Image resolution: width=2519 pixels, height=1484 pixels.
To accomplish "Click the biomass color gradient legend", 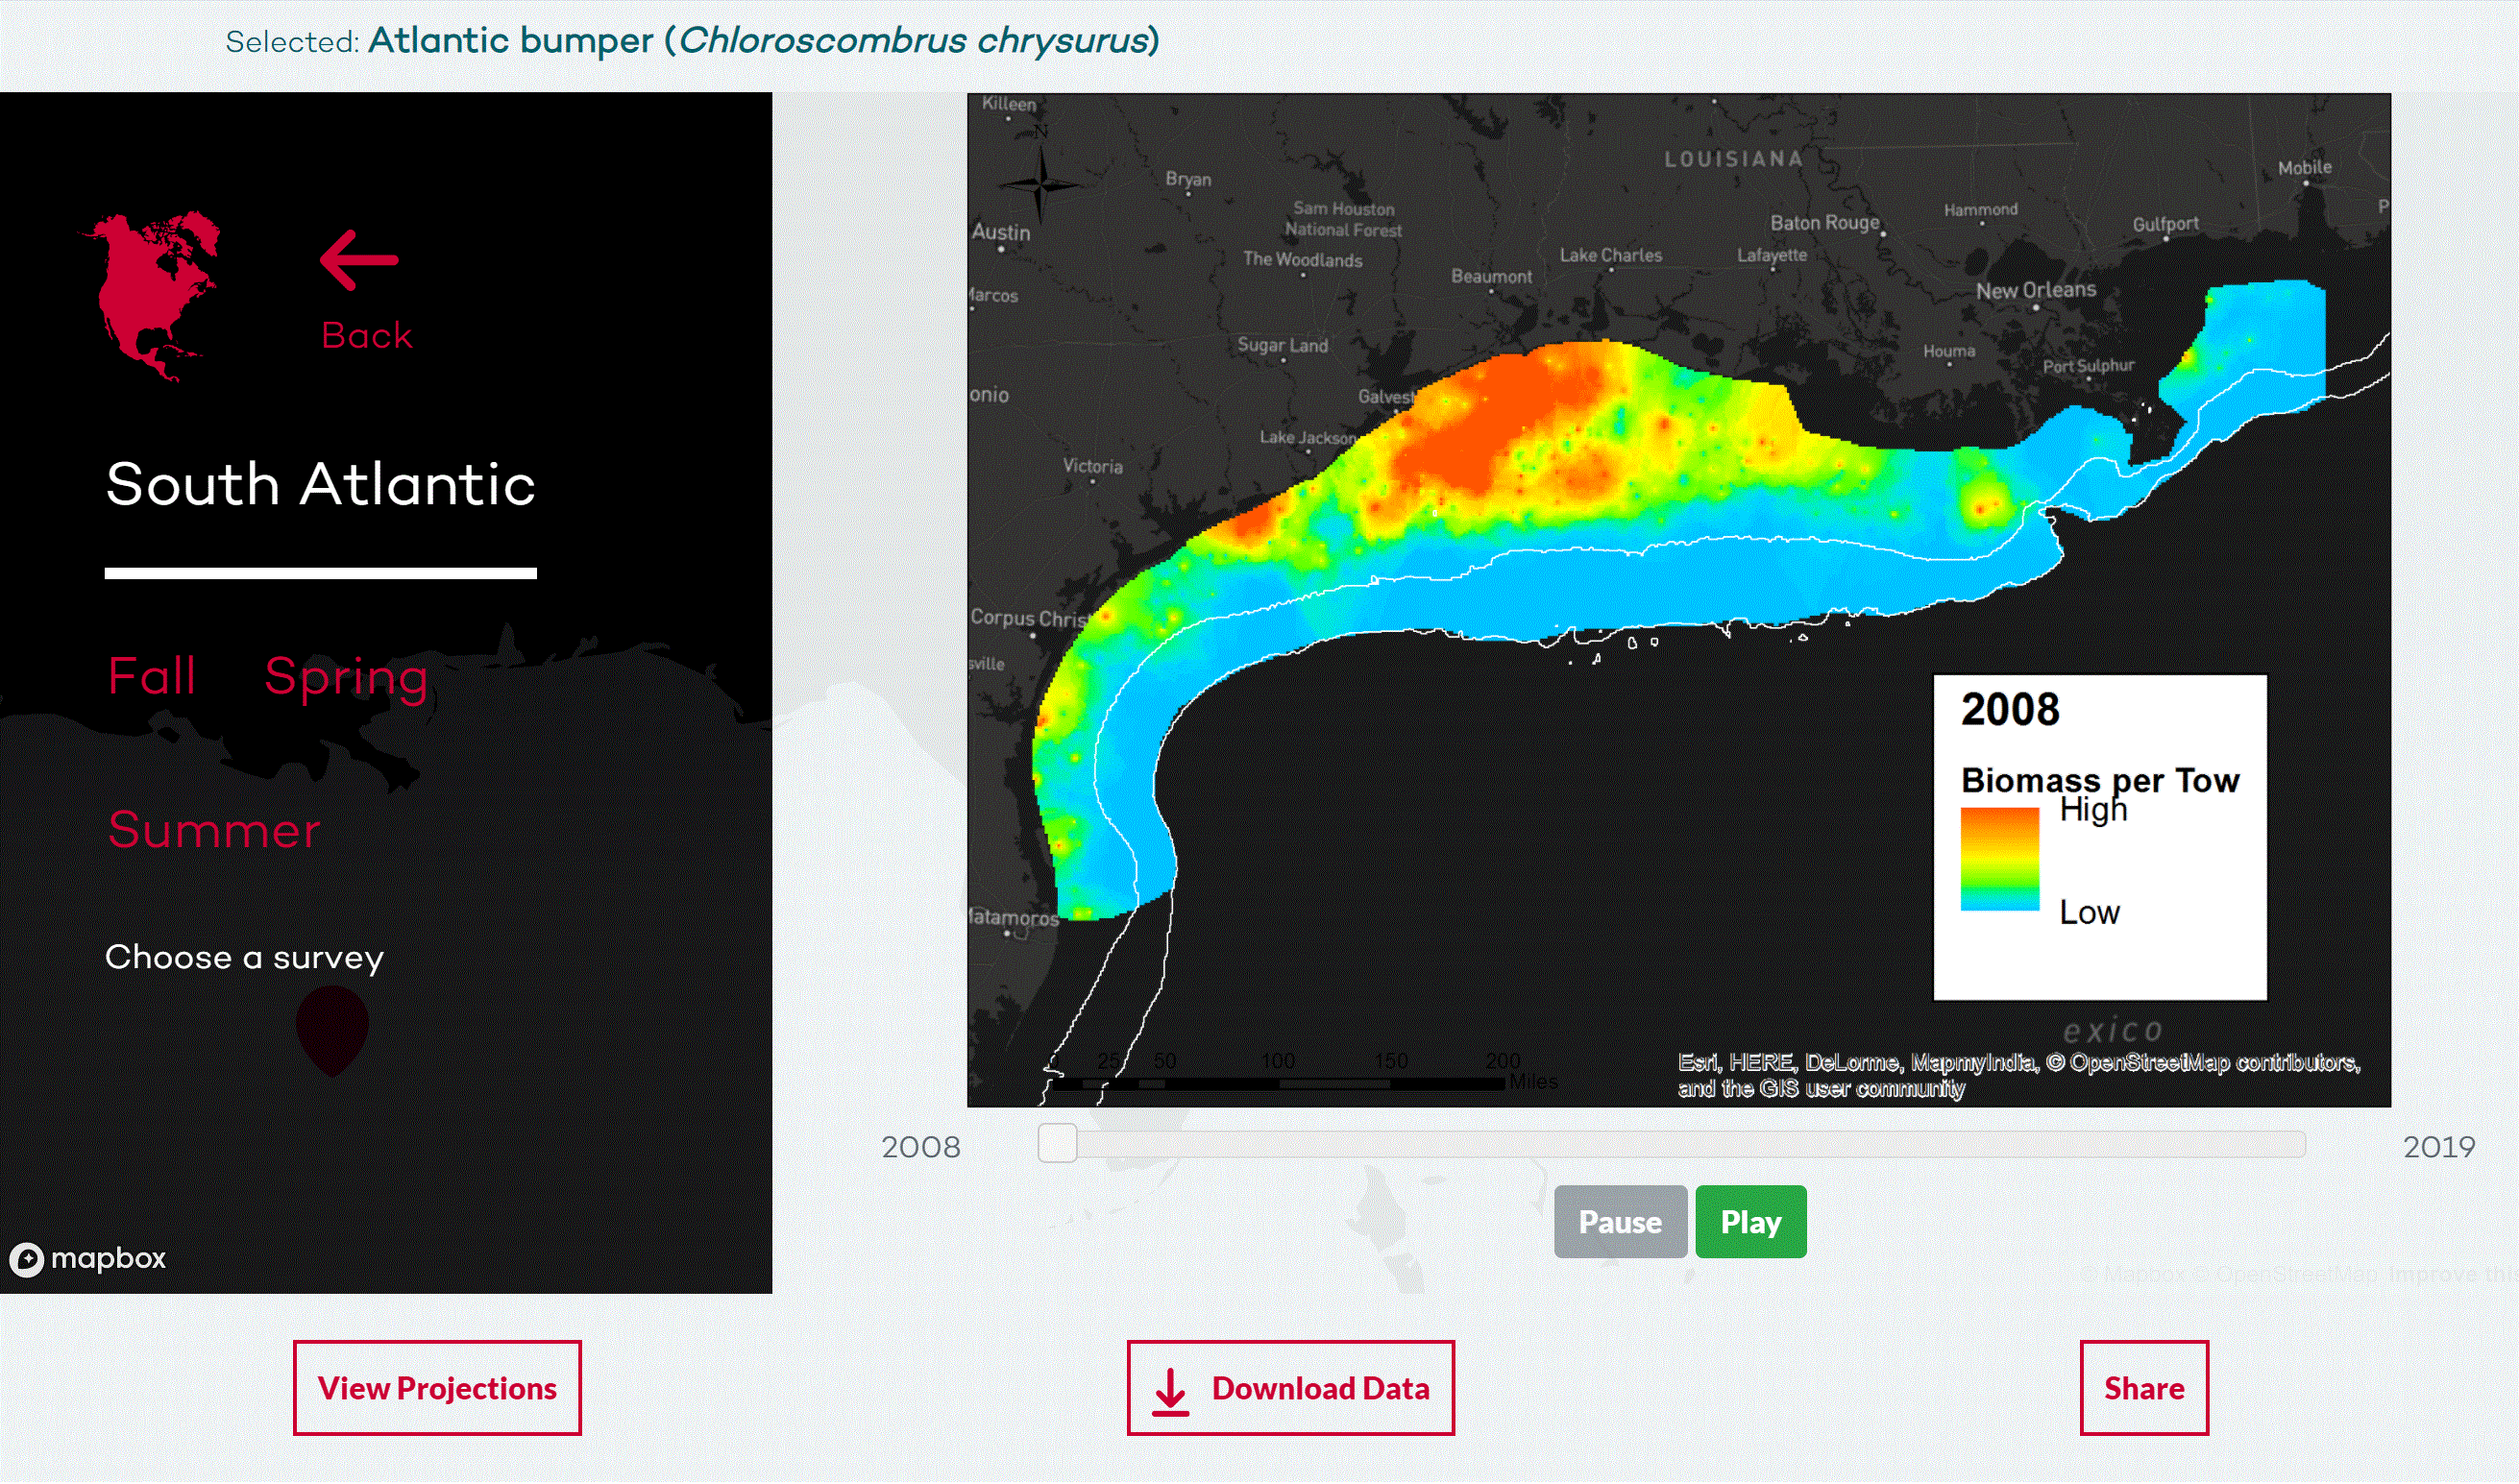I will (2001, 861).
